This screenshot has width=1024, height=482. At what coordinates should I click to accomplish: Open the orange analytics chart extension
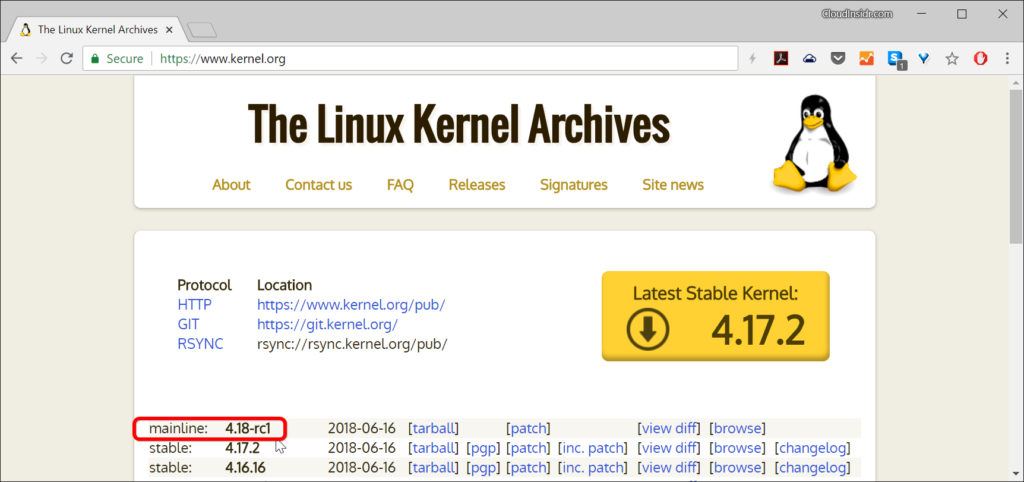point(866,59)
